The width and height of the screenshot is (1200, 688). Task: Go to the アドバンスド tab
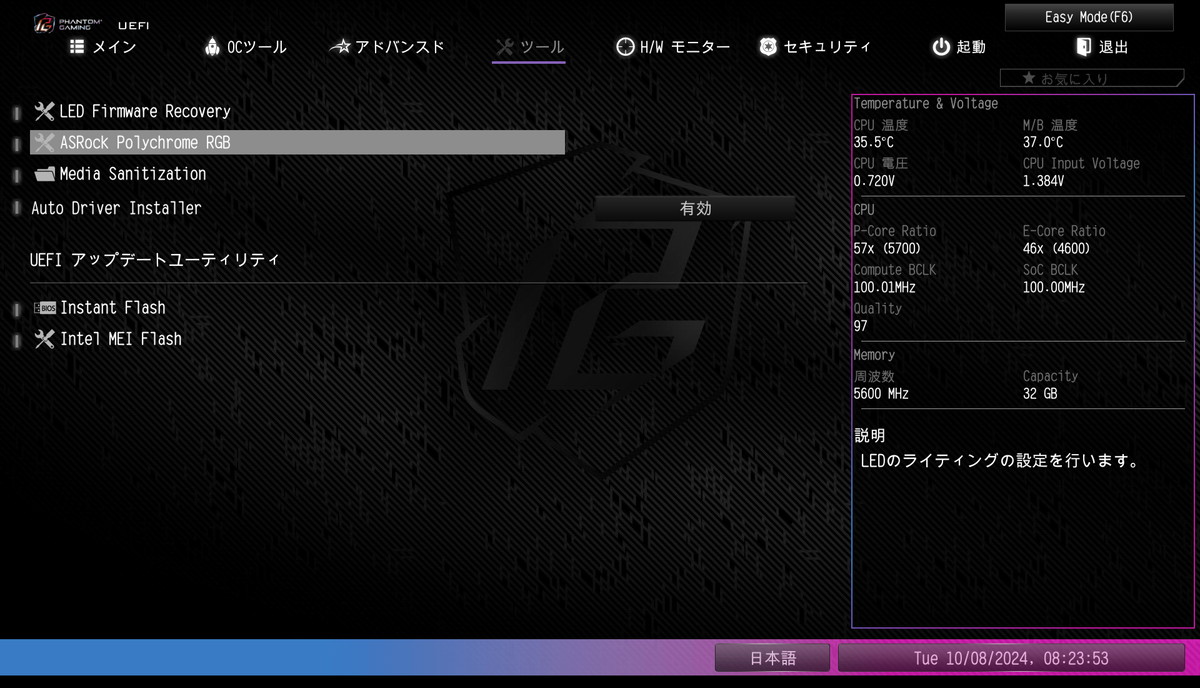388,47
